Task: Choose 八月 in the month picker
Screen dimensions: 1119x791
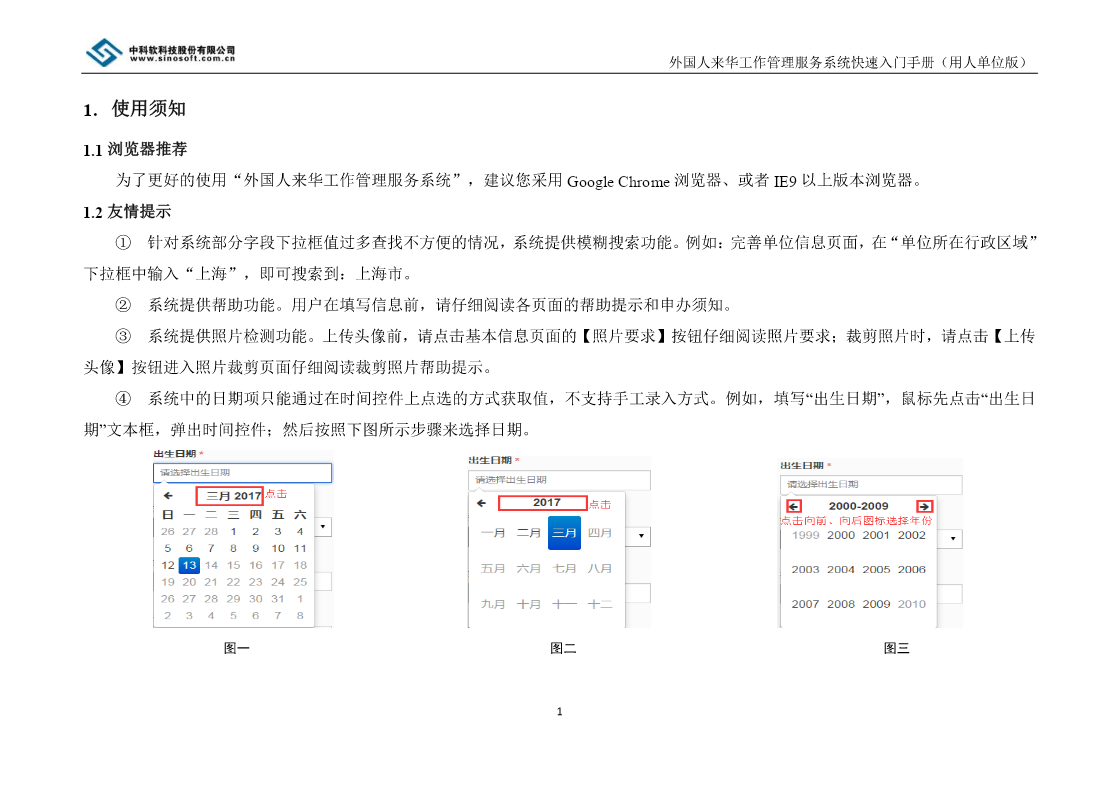Action: tap(600, 569)
